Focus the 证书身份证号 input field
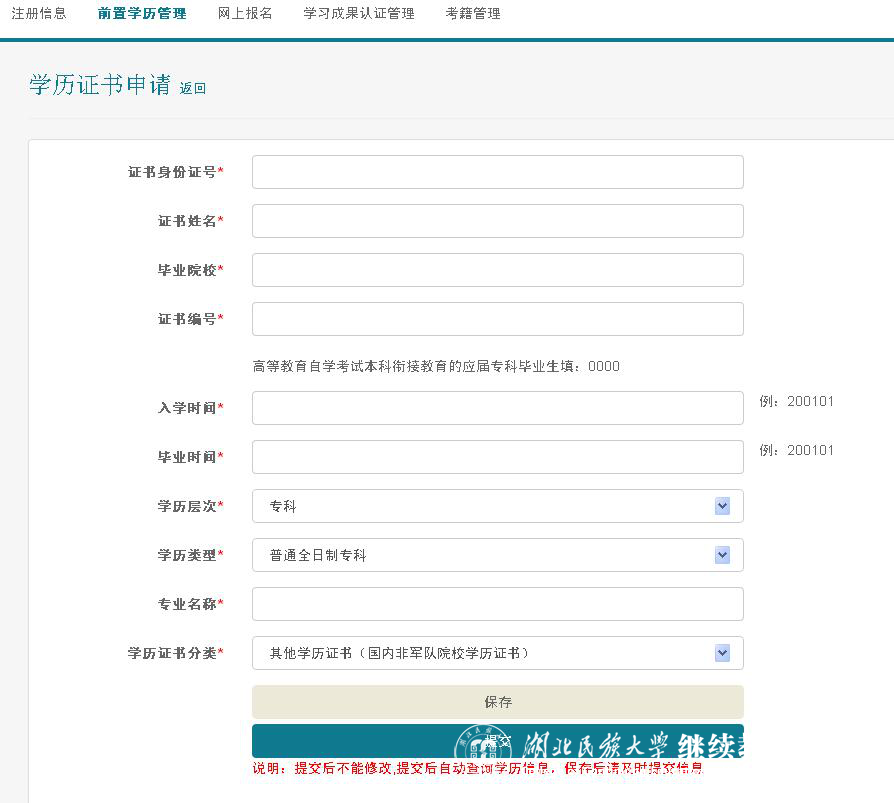 pyautogui.click(x=497, y=172)
